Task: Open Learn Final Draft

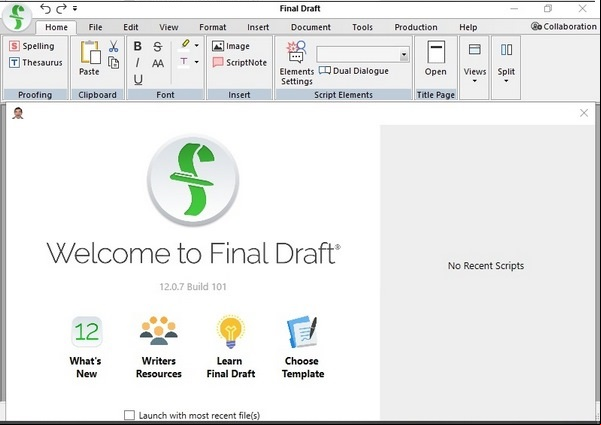Action: pyautogui.click(x=231, y=347)
